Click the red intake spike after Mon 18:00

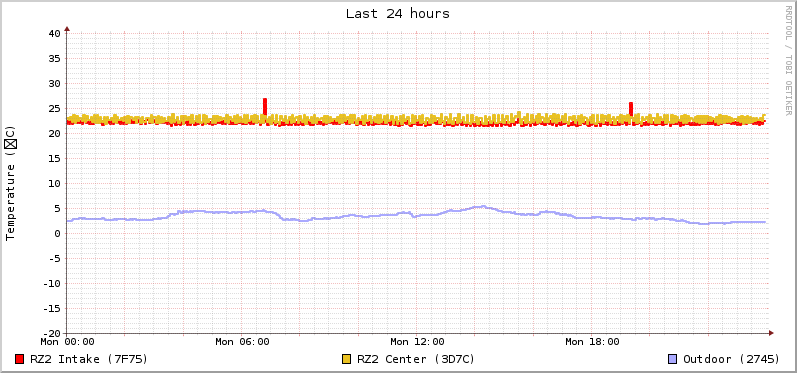click(x=631, y=108)
